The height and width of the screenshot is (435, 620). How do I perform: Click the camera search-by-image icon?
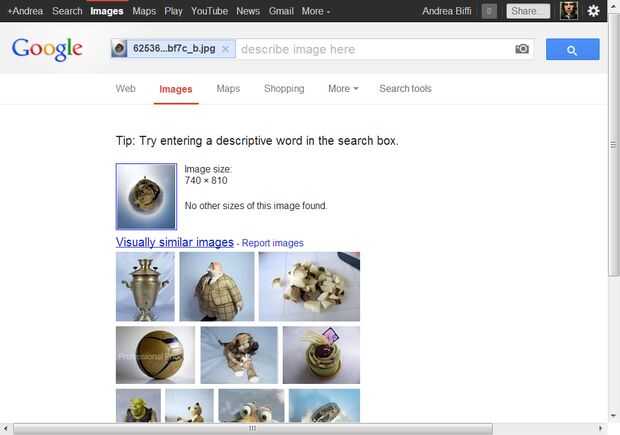click(522, 49)
